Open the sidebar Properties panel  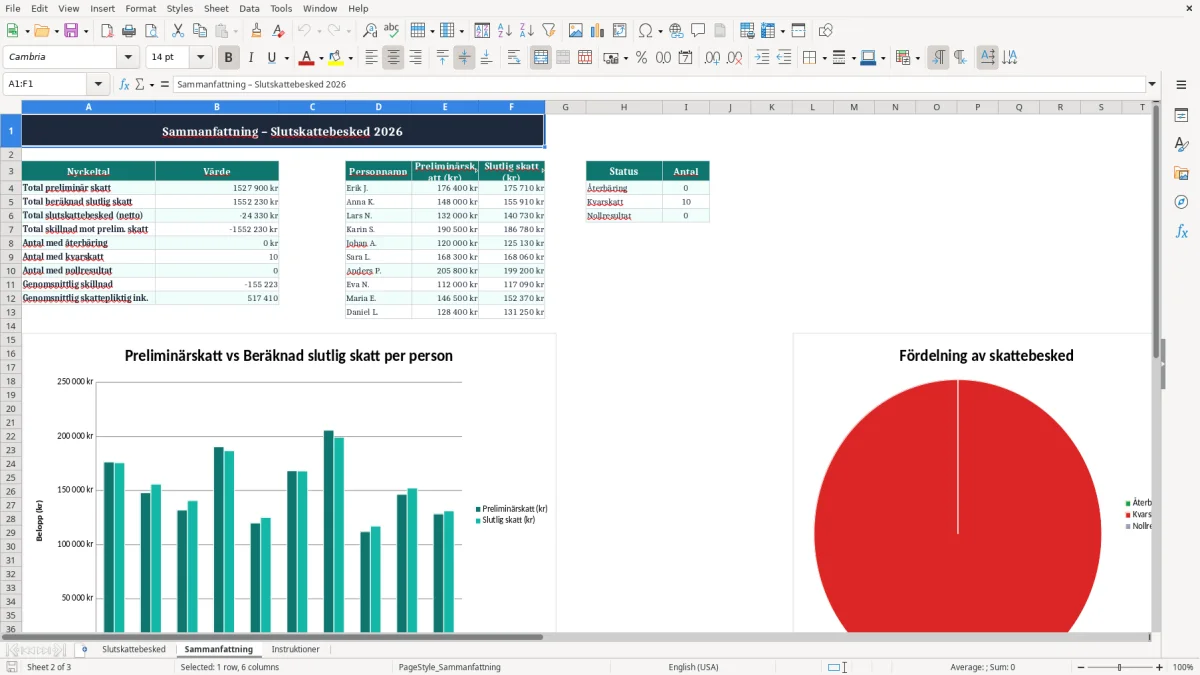(x=1181, y=116)
